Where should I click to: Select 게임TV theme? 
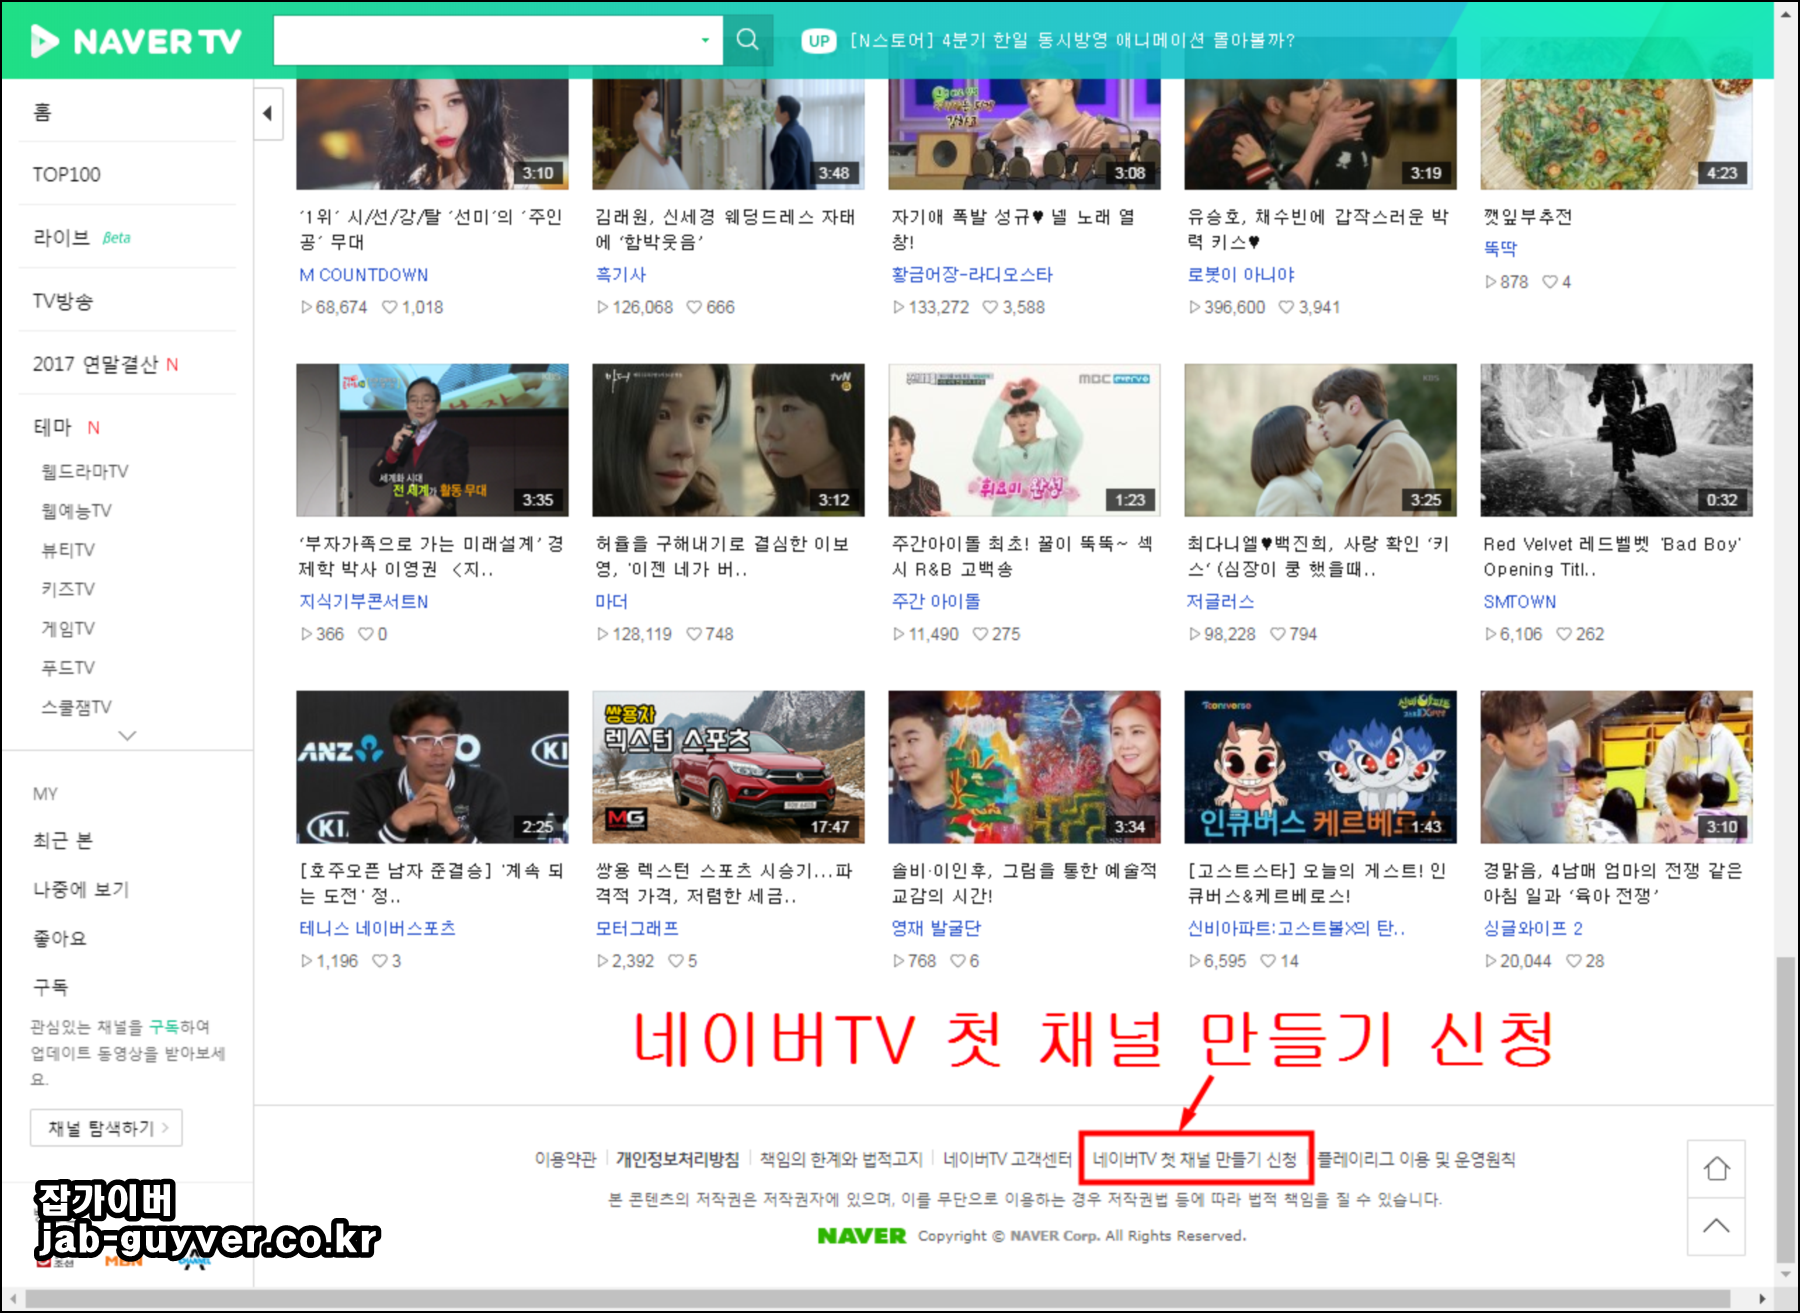pyautogui.click(x=68, y=628)
